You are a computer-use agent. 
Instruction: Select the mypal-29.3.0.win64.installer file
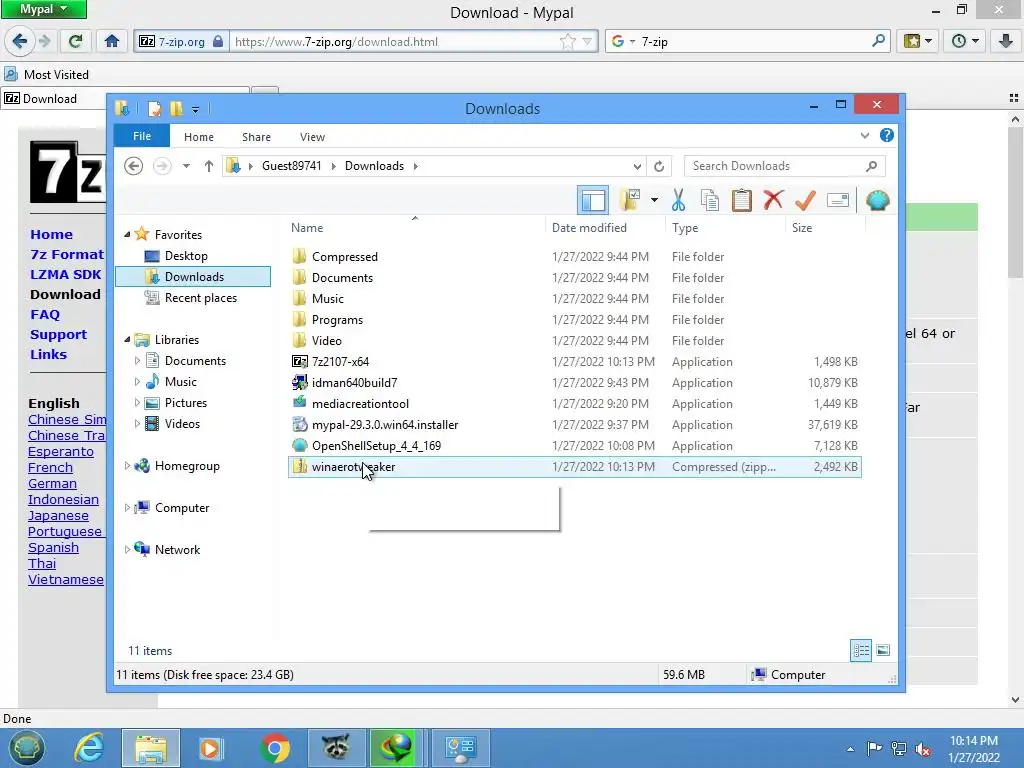tap(385, 424)
